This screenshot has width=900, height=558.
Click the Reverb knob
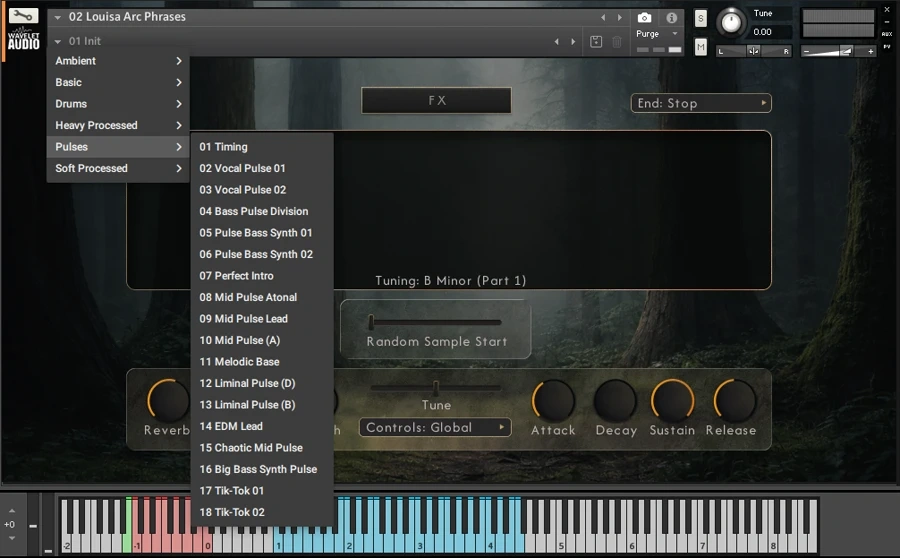(168, 400)
